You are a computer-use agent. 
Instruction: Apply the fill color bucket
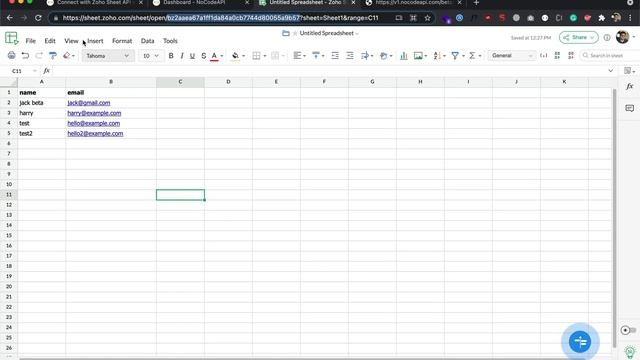click(x=235, y=56)
